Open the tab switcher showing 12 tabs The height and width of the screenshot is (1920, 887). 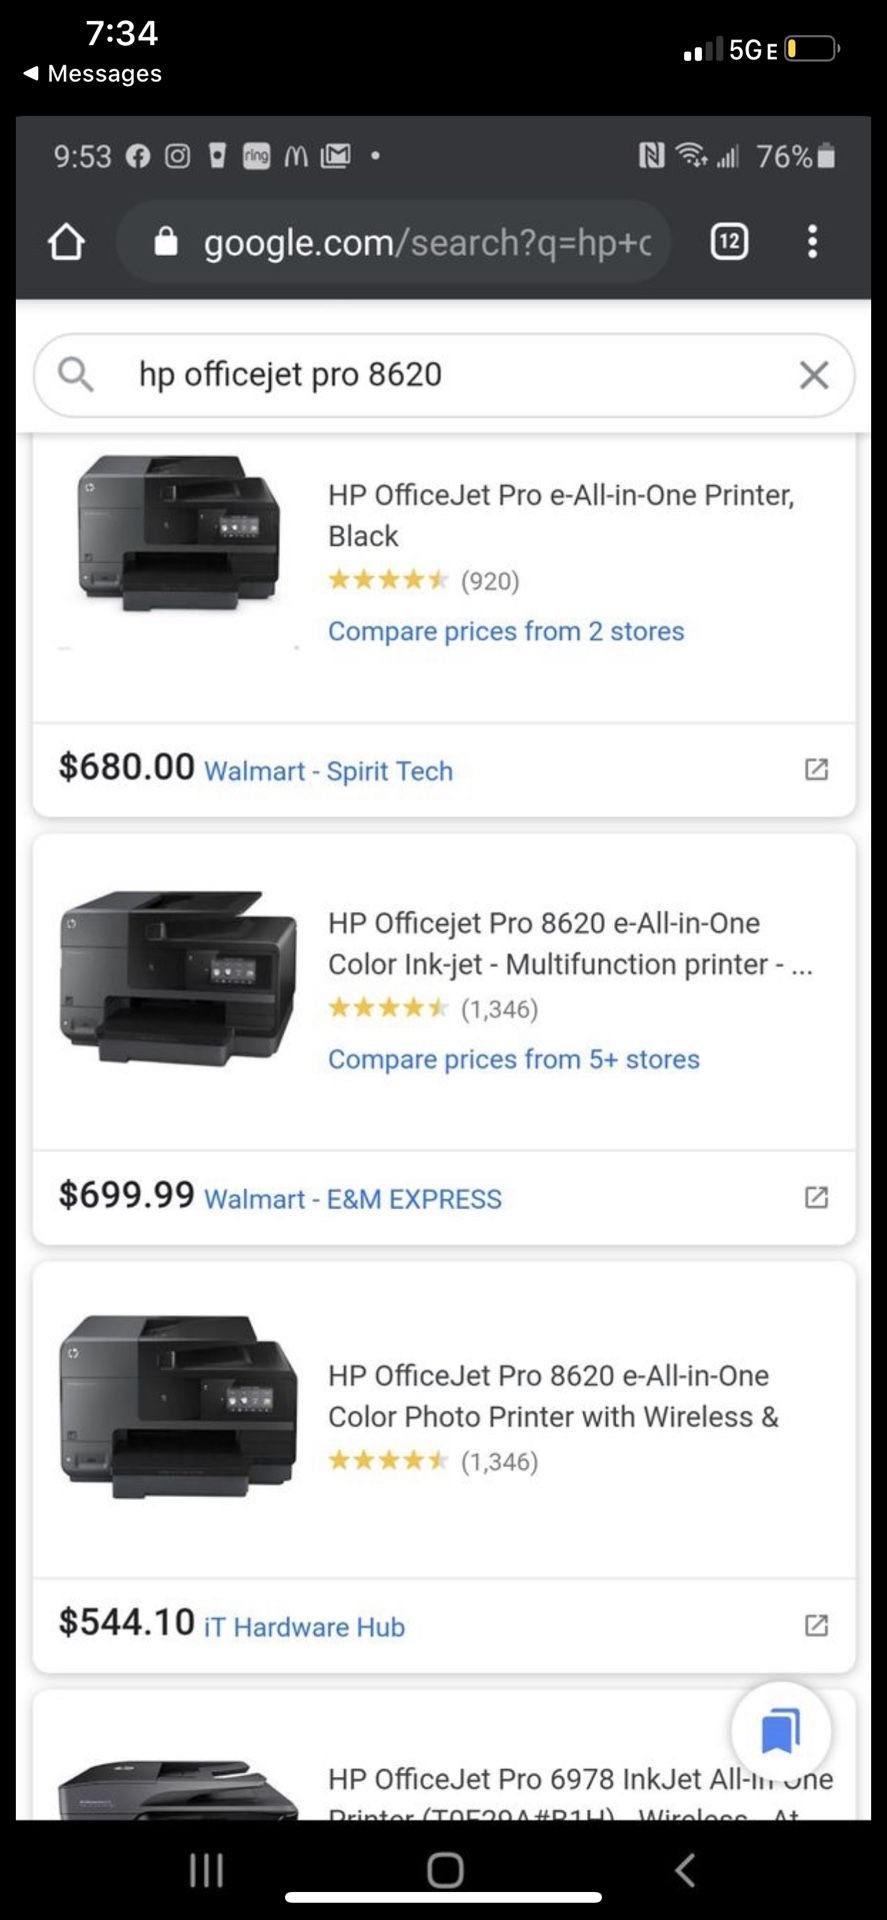(729, 242)
